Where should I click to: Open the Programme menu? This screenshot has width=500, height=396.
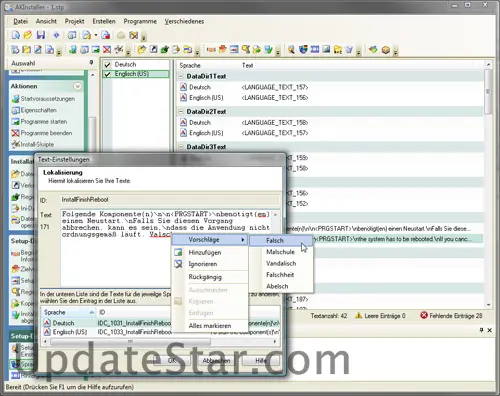coord(140,21)
